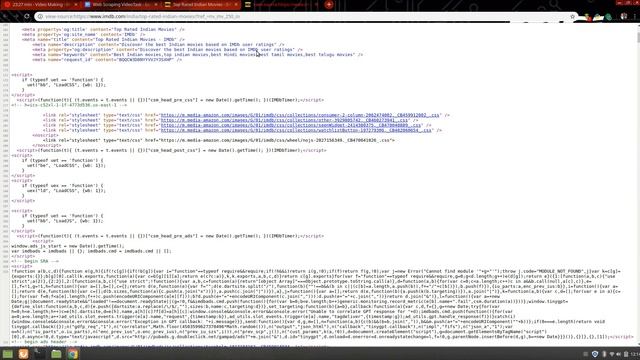Click the green extension icon in toolbar
This screenshot has width=640, height=360.
coord(609,17)
